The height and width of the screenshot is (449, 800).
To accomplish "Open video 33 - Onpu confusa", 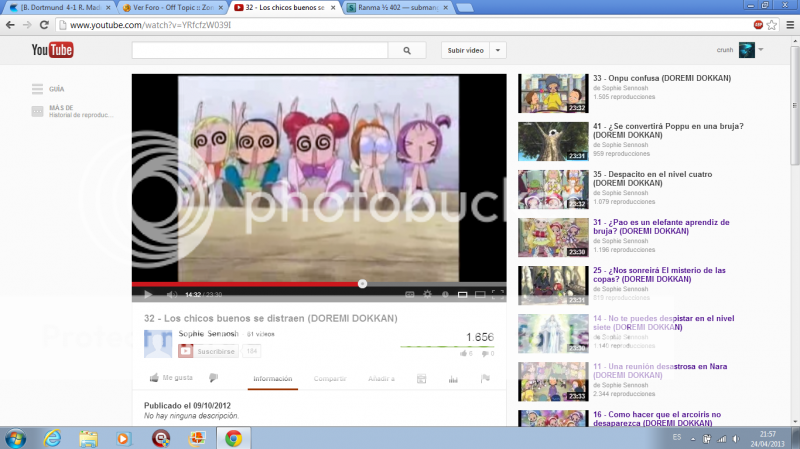I will pyautogui.click(x=662, y=78).
